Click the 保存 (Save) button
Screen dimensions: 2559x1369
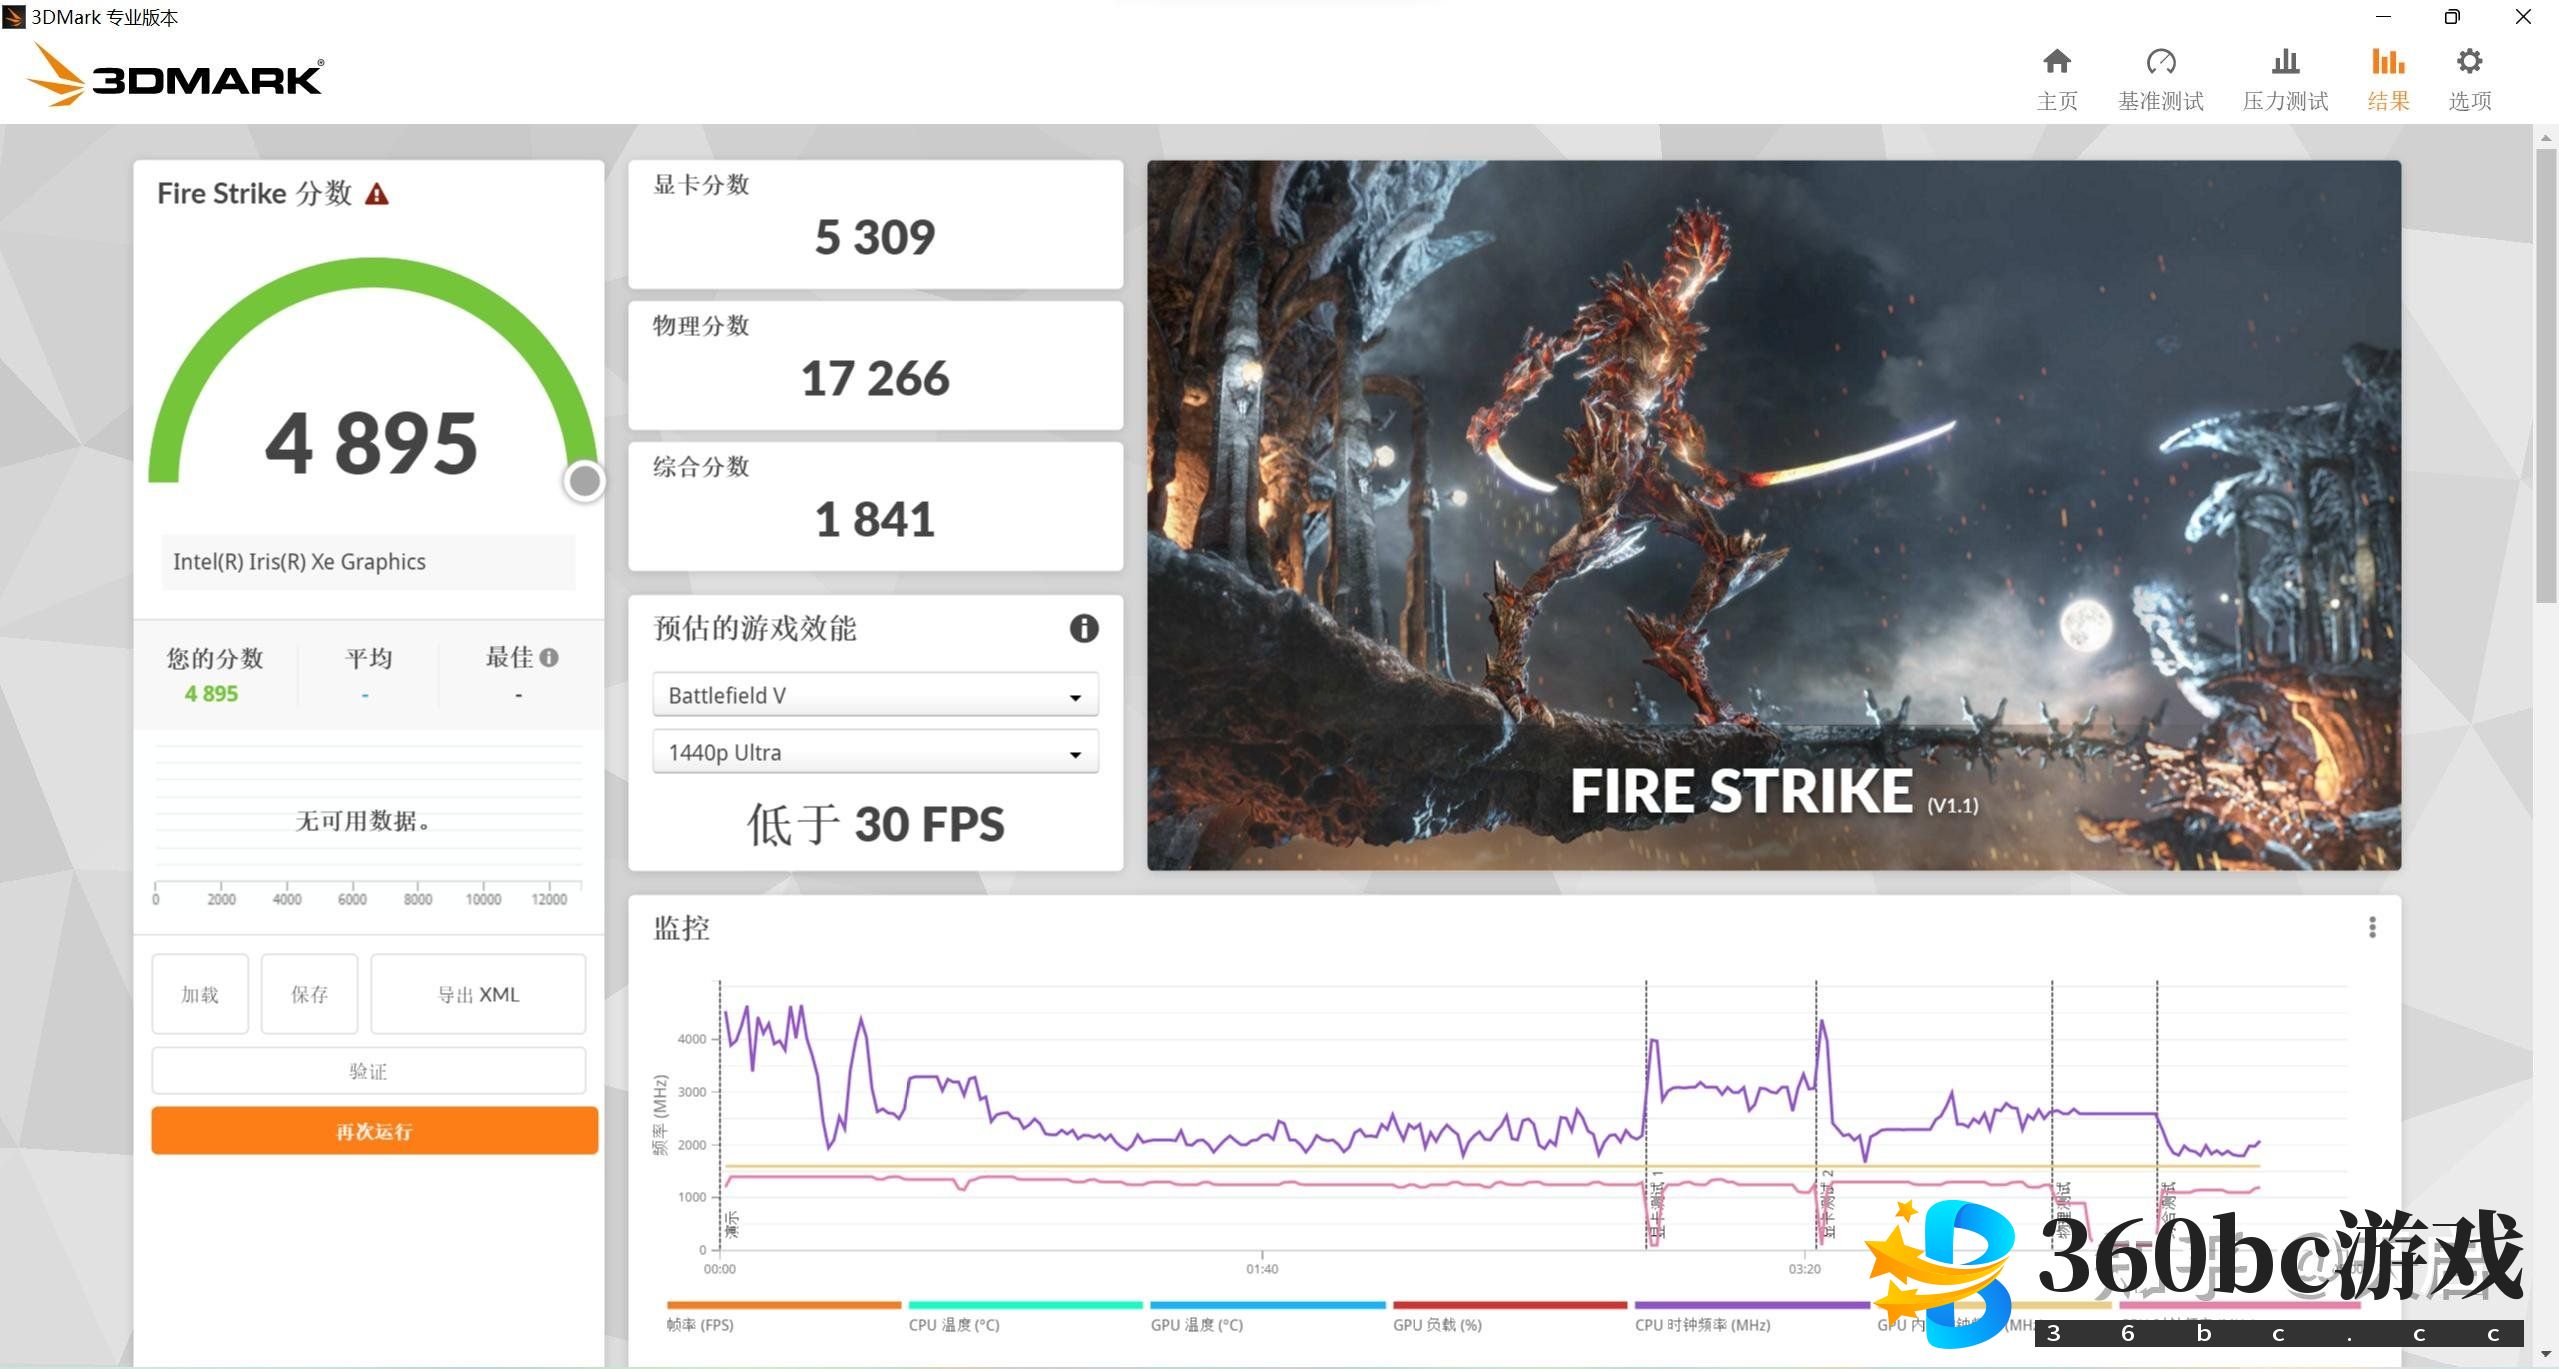tap(309, 994)
